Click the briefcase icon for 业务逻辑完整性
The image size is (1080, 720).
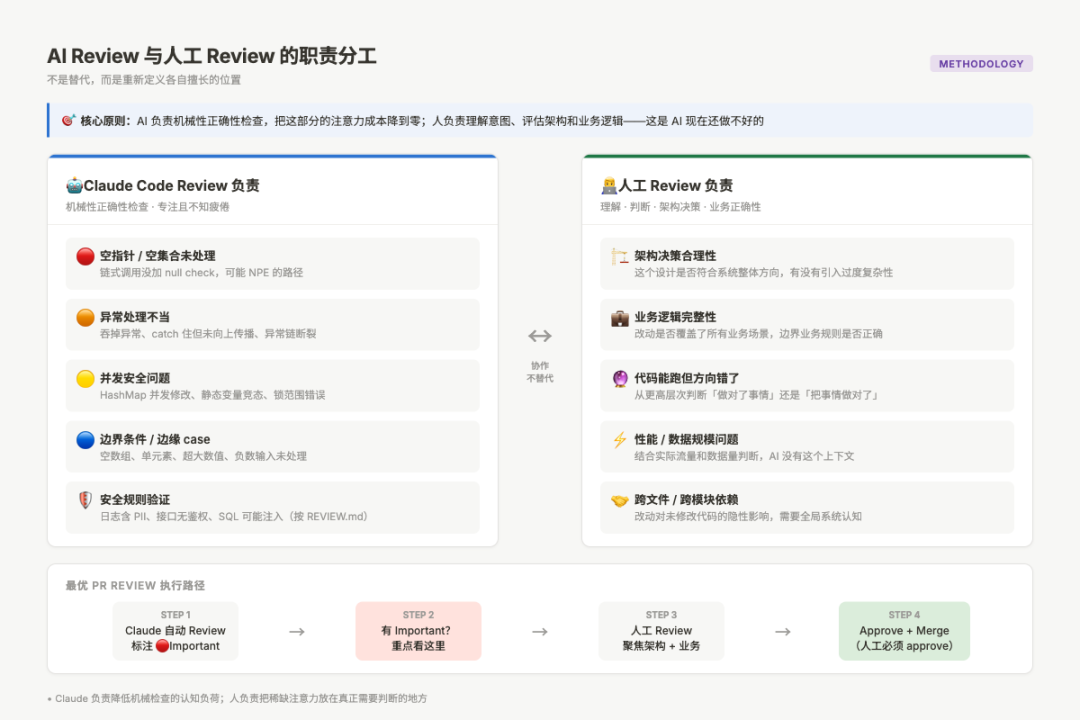click(620, 318)
